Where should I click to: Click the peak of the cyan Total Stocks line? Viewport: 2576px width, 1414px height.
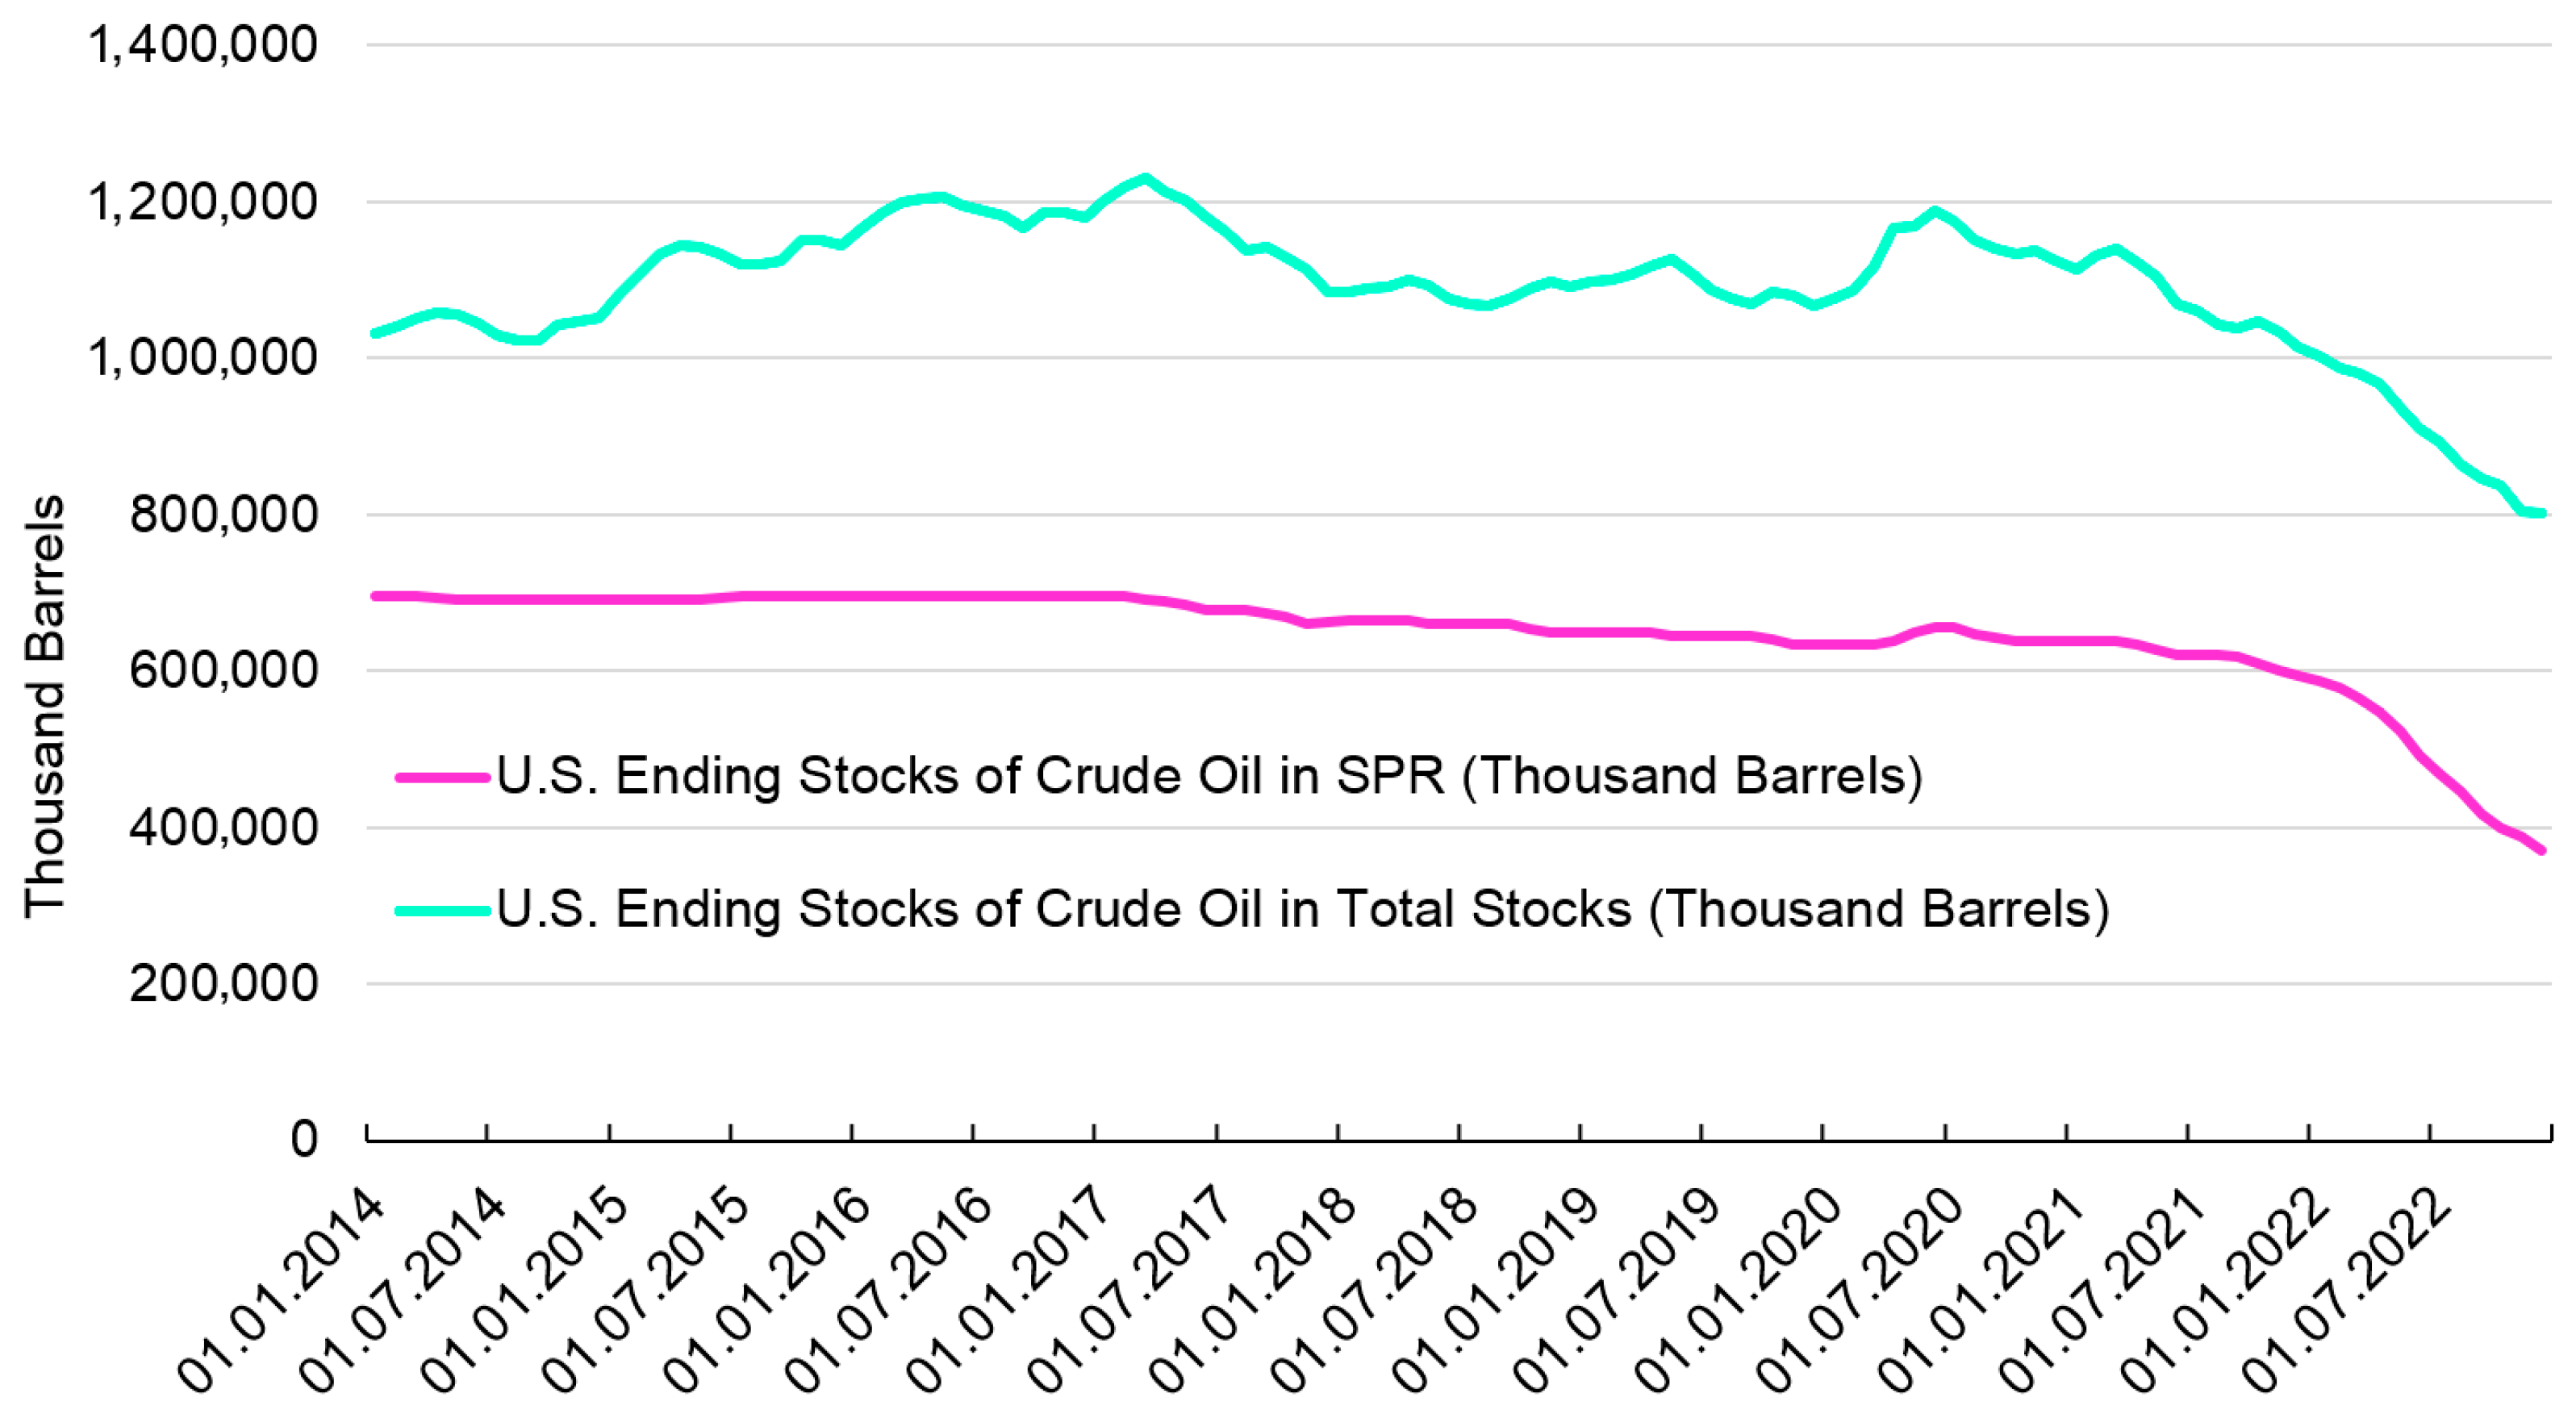tap(1146, 179)
